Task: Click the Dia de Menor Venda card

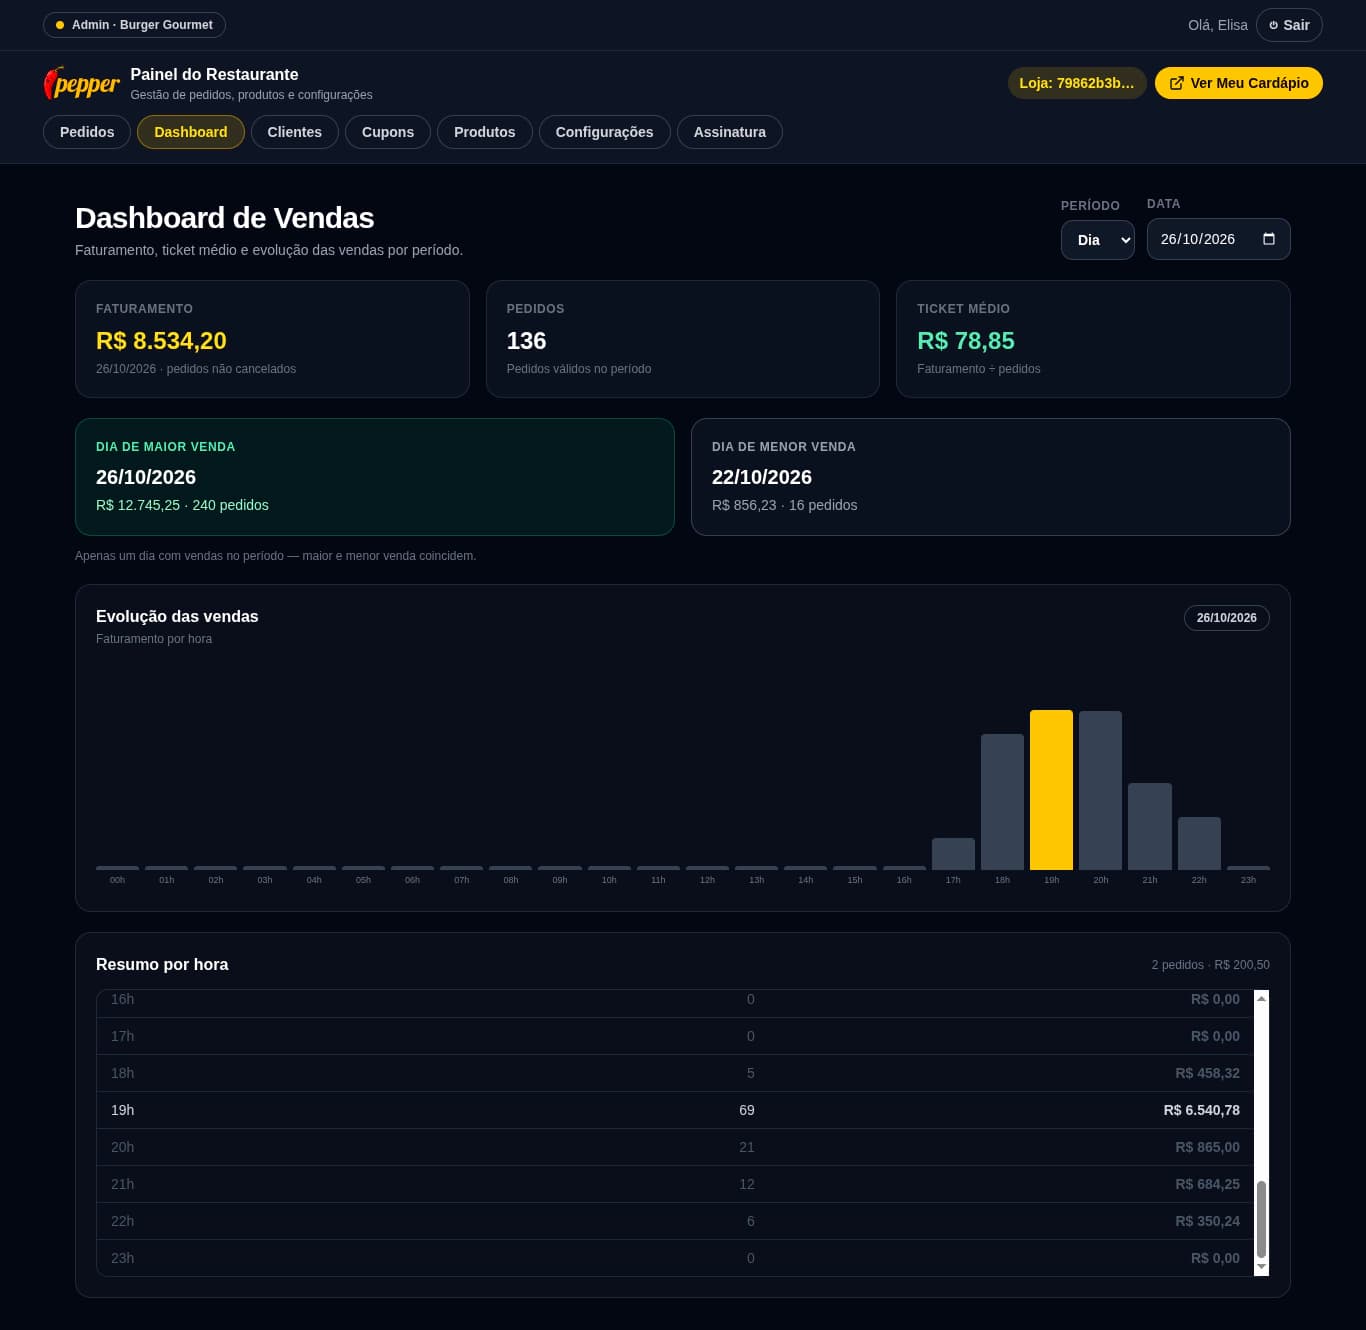Action: click(990, 477)
